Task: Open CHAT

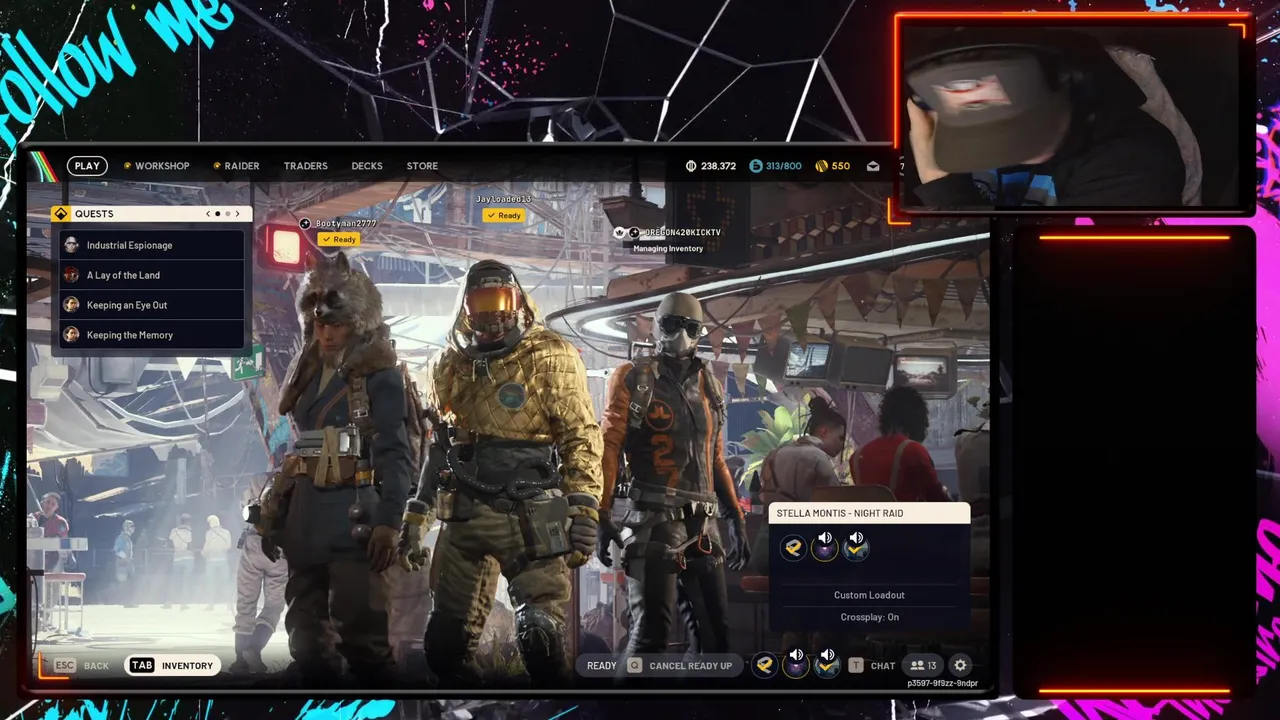Action: (x=883, y=666)
